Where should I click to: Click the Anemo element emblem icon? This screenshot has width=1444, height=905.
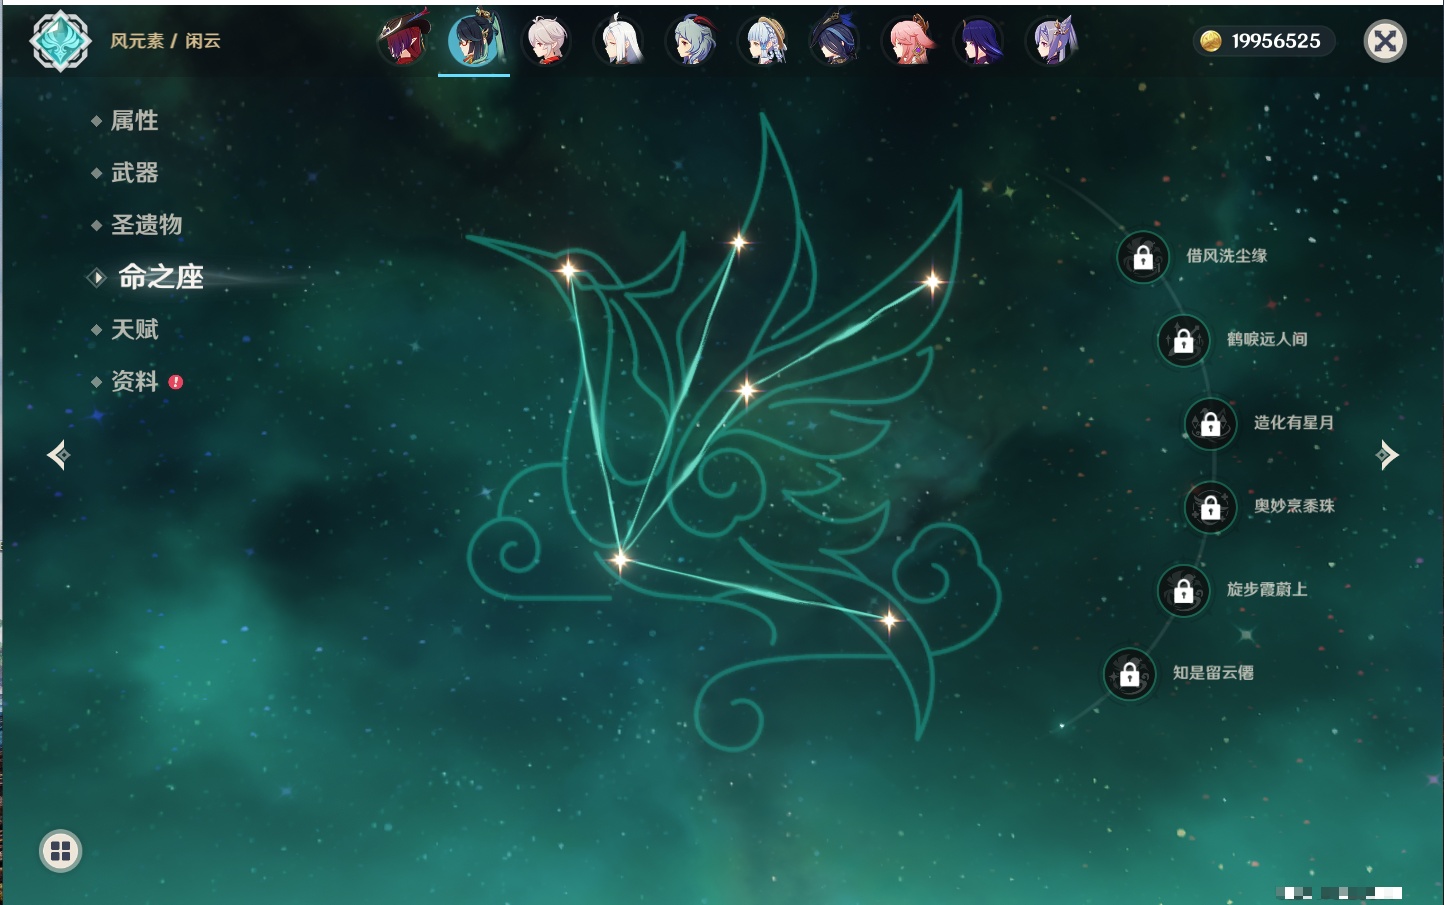click(x=60, y=41)
